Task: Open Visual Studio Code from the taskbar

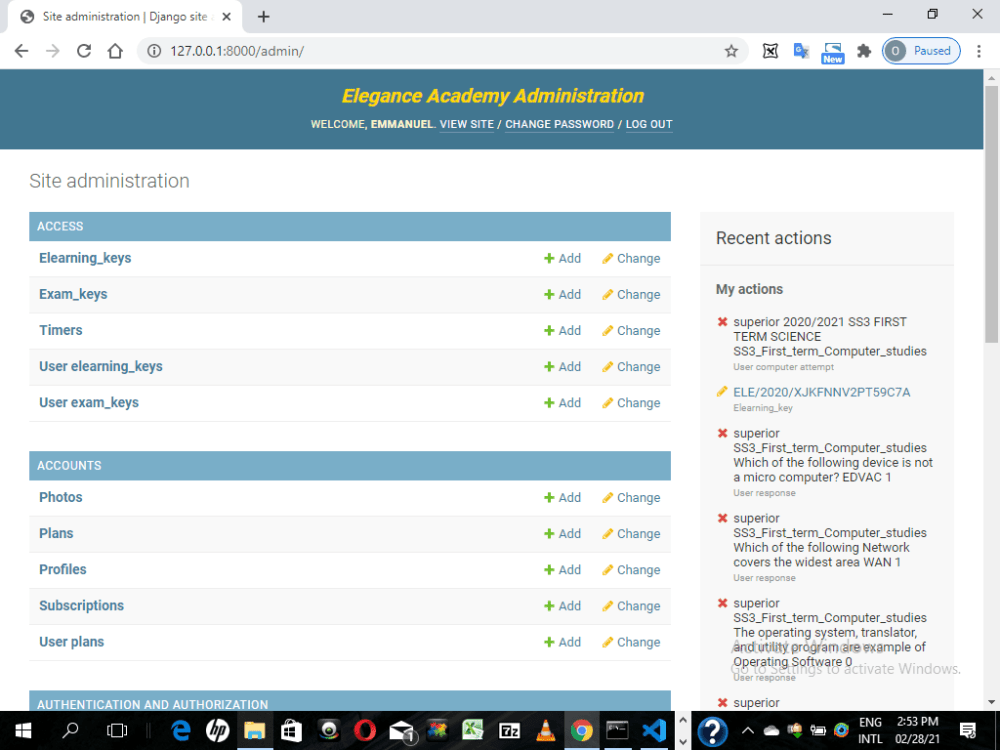Action: click(x=654, y=731)
